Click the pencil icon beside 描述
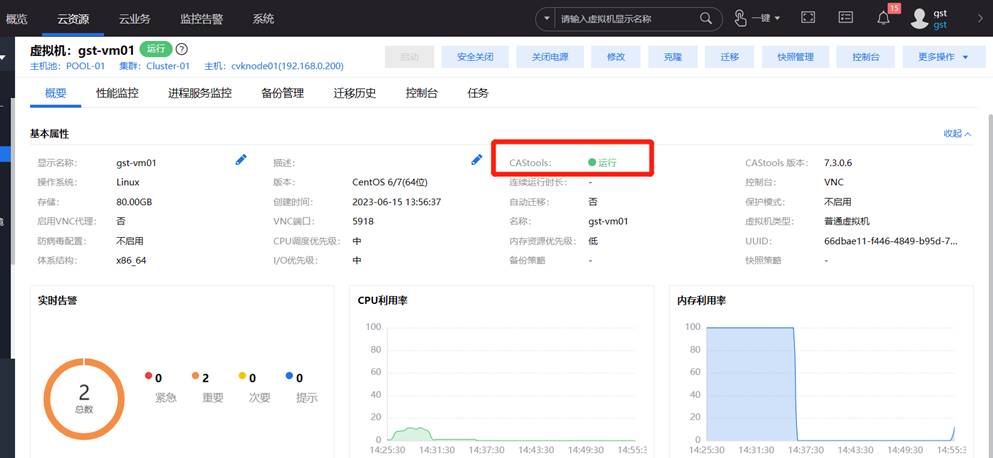This screenshot has width=993, height=458. point(477,160)
